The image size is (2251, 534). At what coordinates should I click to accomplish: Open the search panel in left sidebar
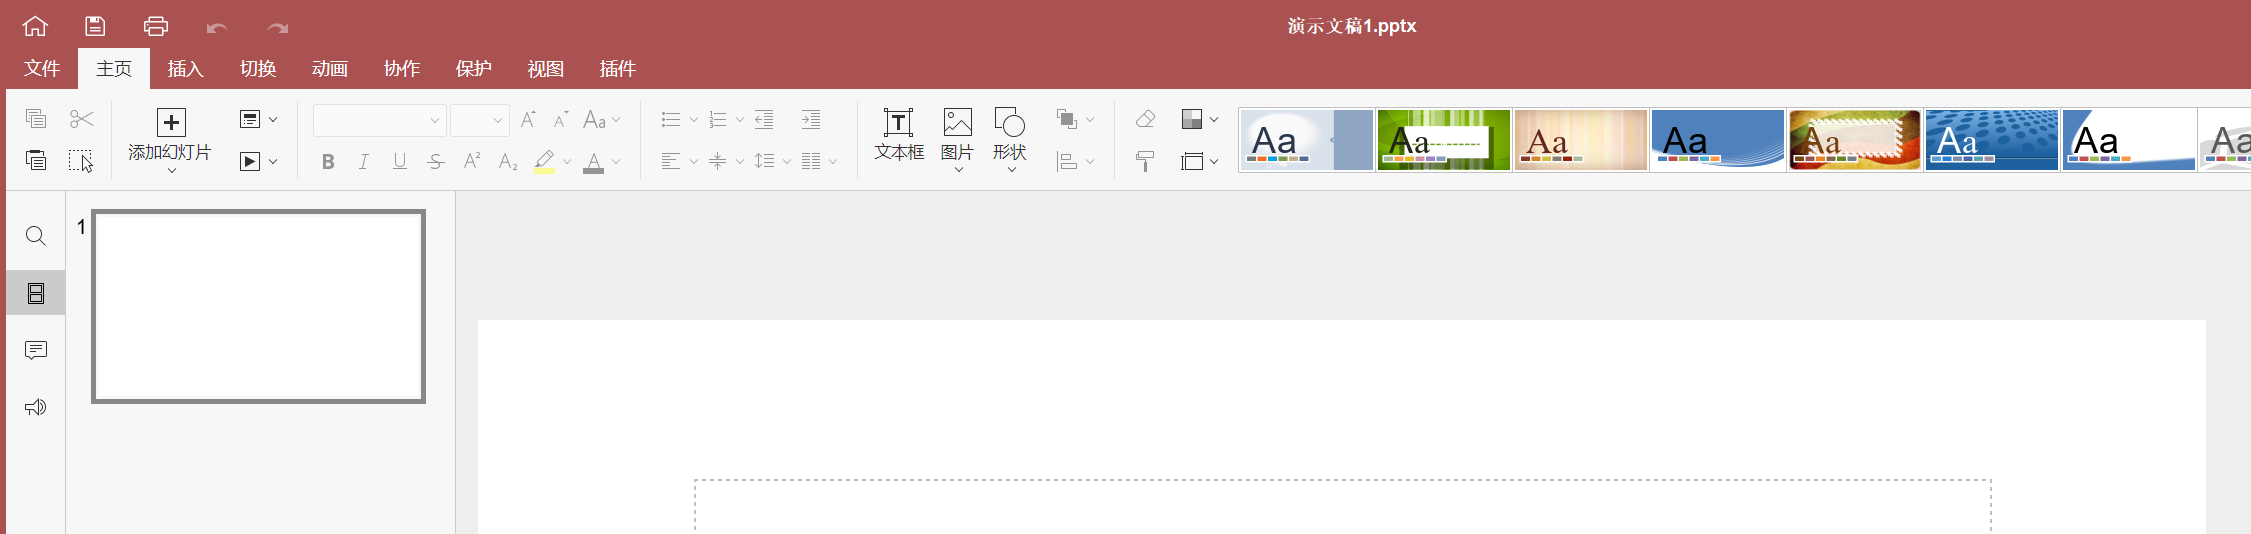(36, 236)
